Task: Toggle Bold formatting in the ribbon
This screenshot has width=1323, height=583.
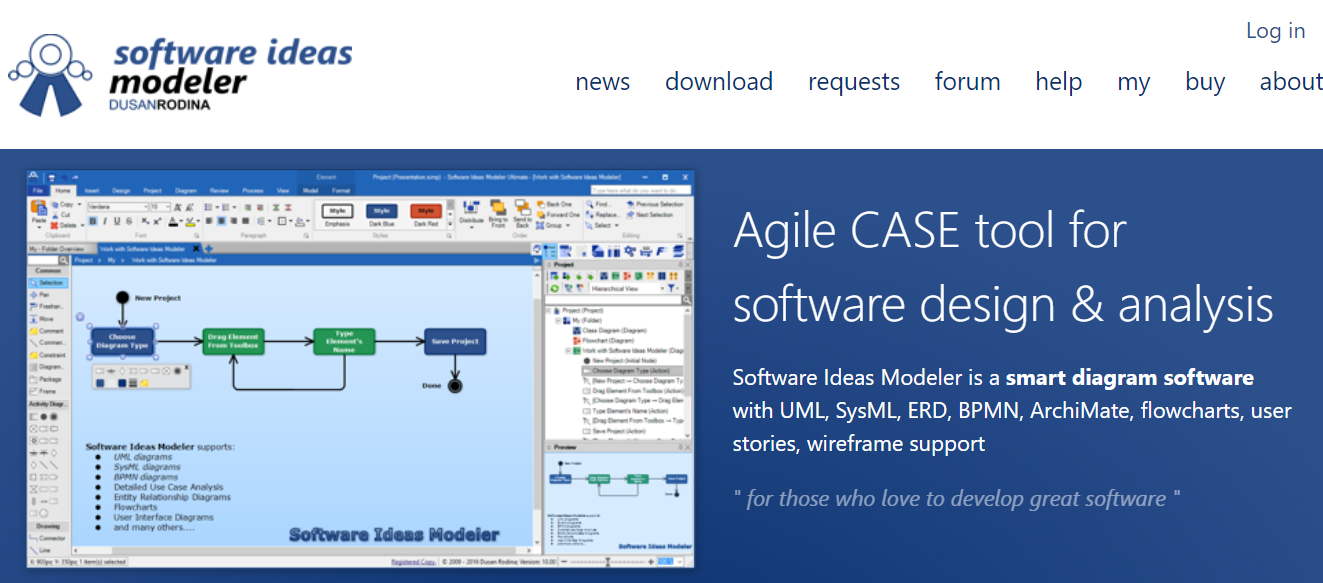Action: pos(93,221)
